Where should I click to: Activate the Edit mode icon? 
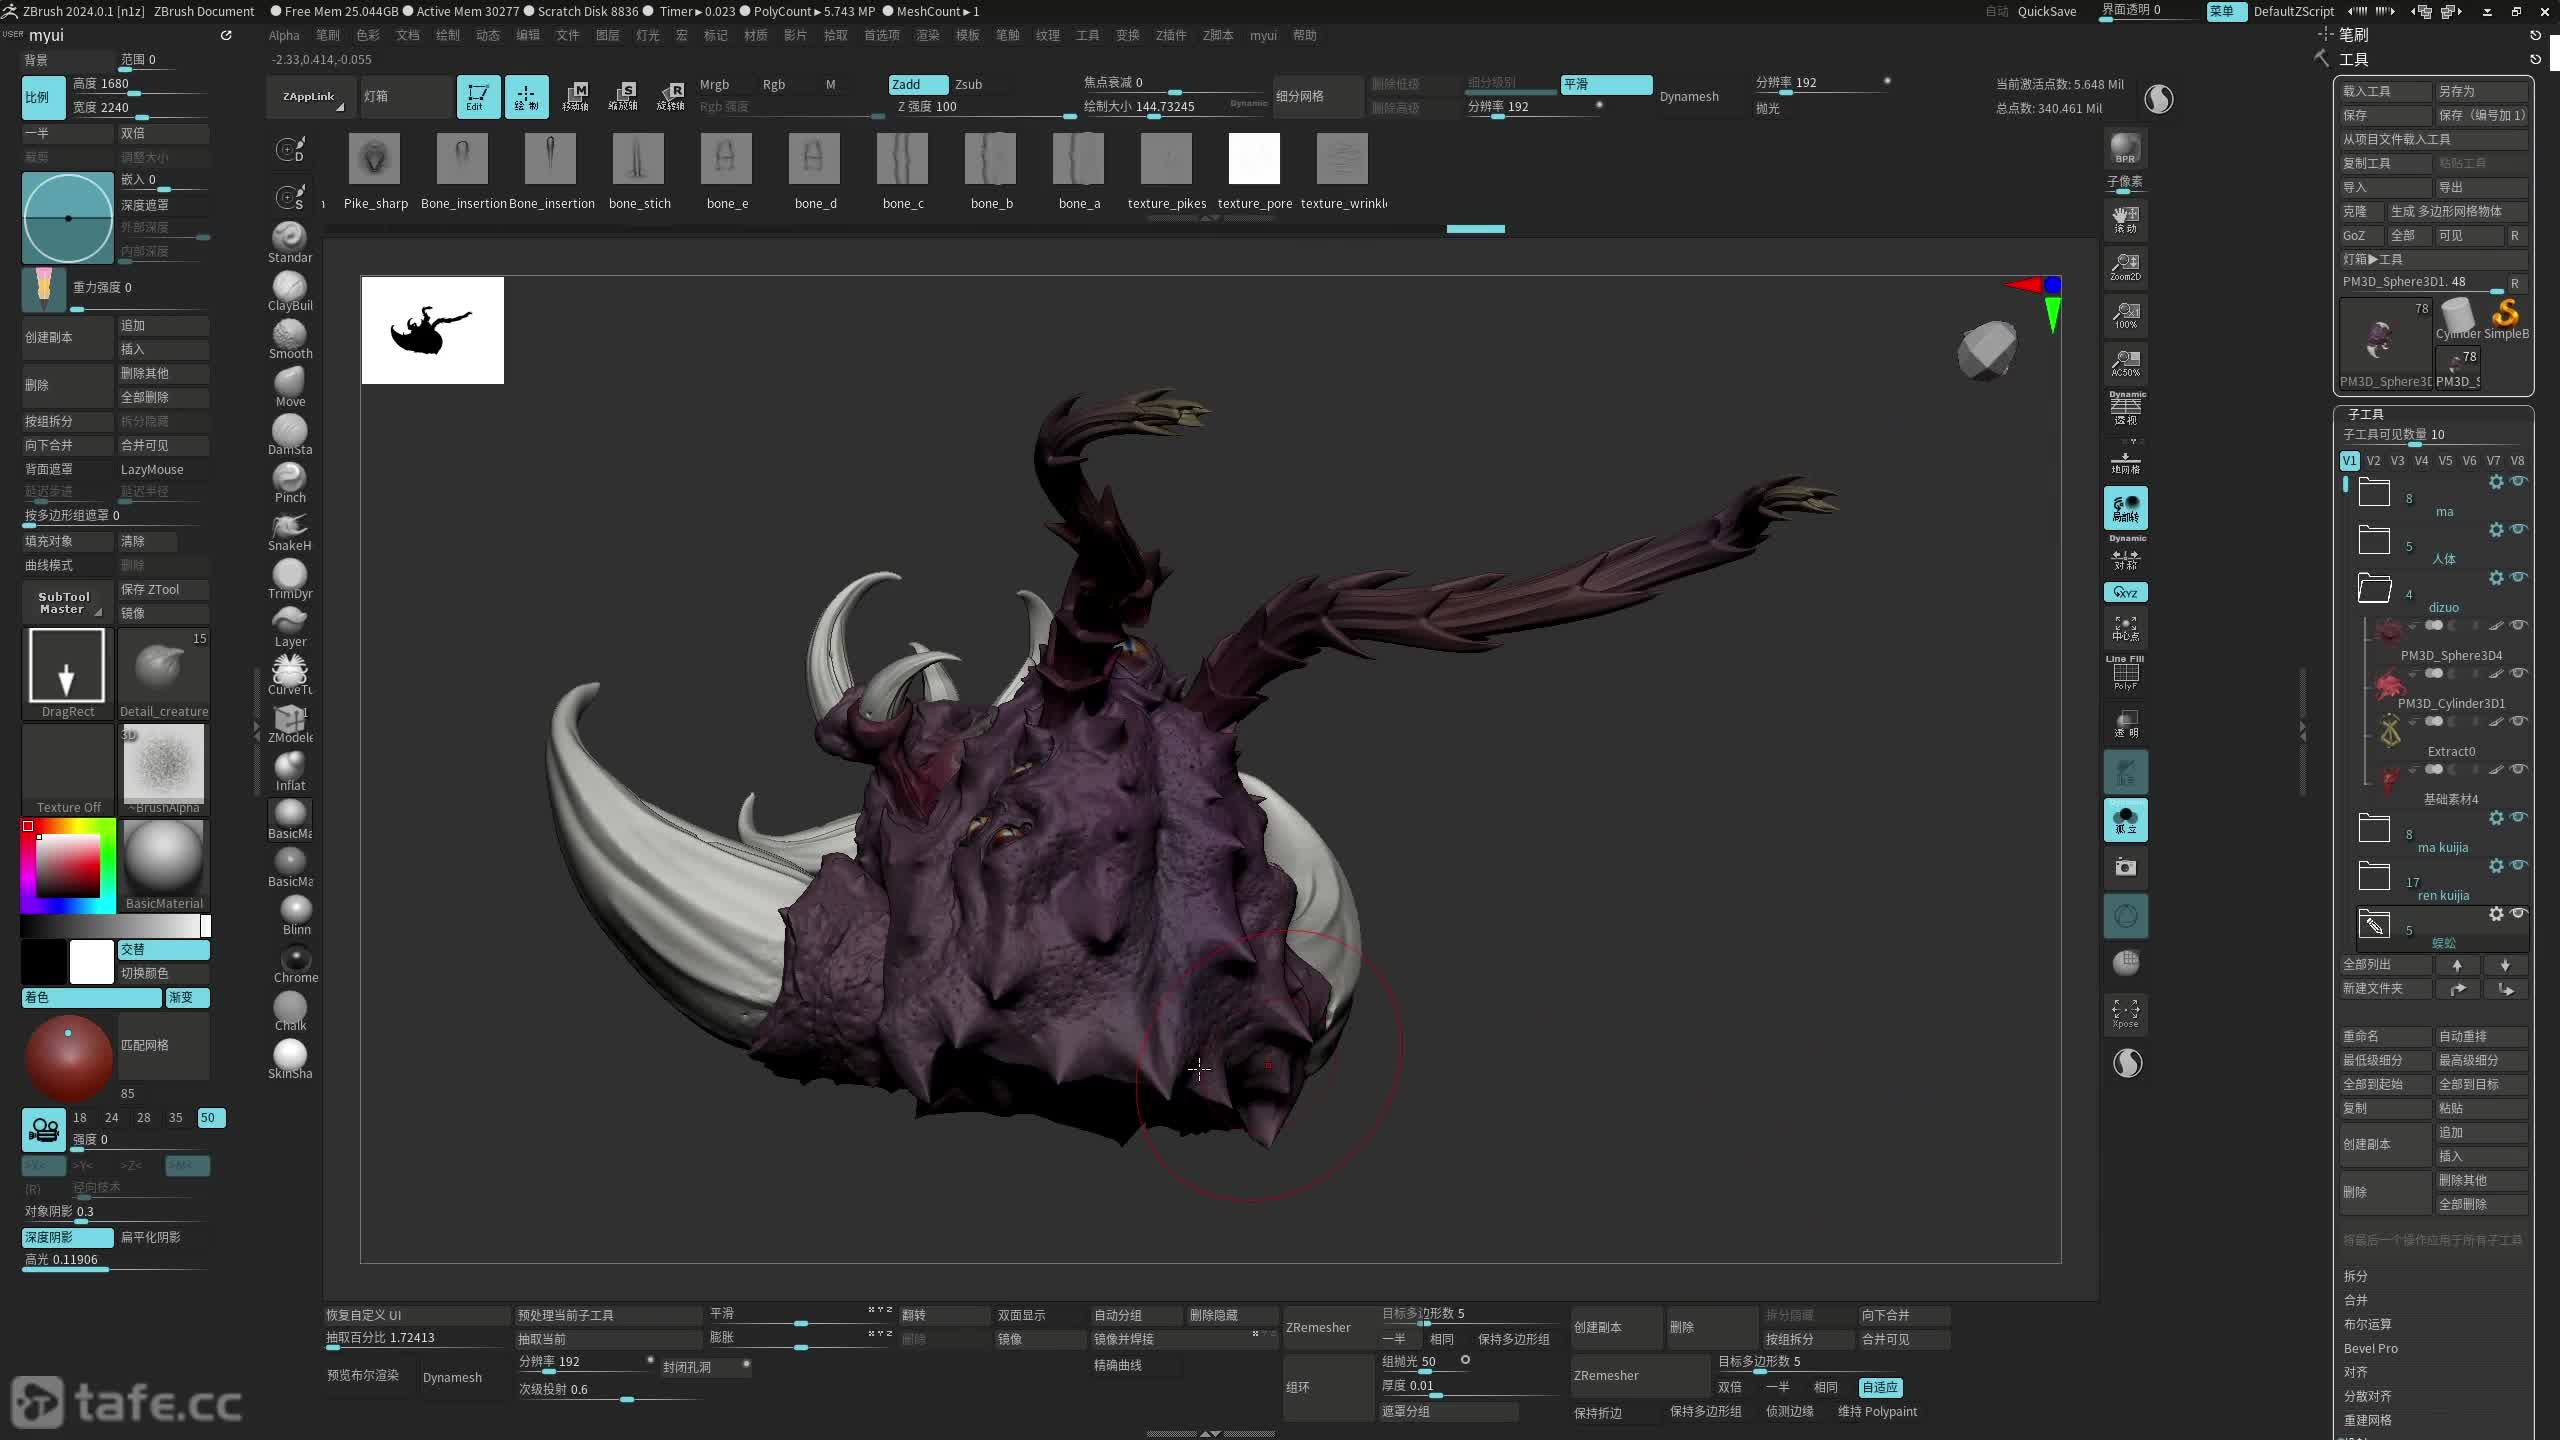pyautogui.click(x=478, y=96)
